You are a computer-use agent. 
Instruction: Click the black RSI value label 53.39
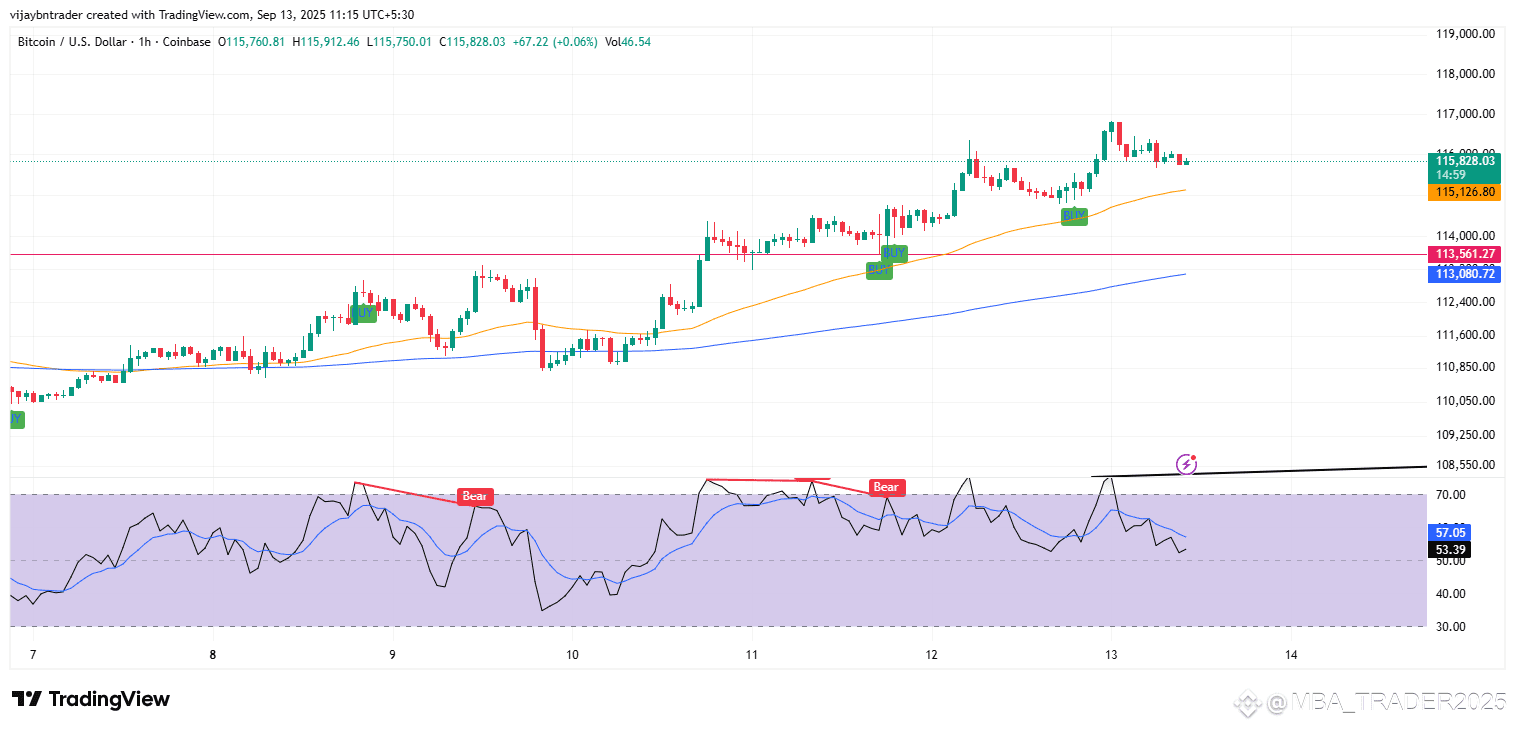tap(1450, 549)
